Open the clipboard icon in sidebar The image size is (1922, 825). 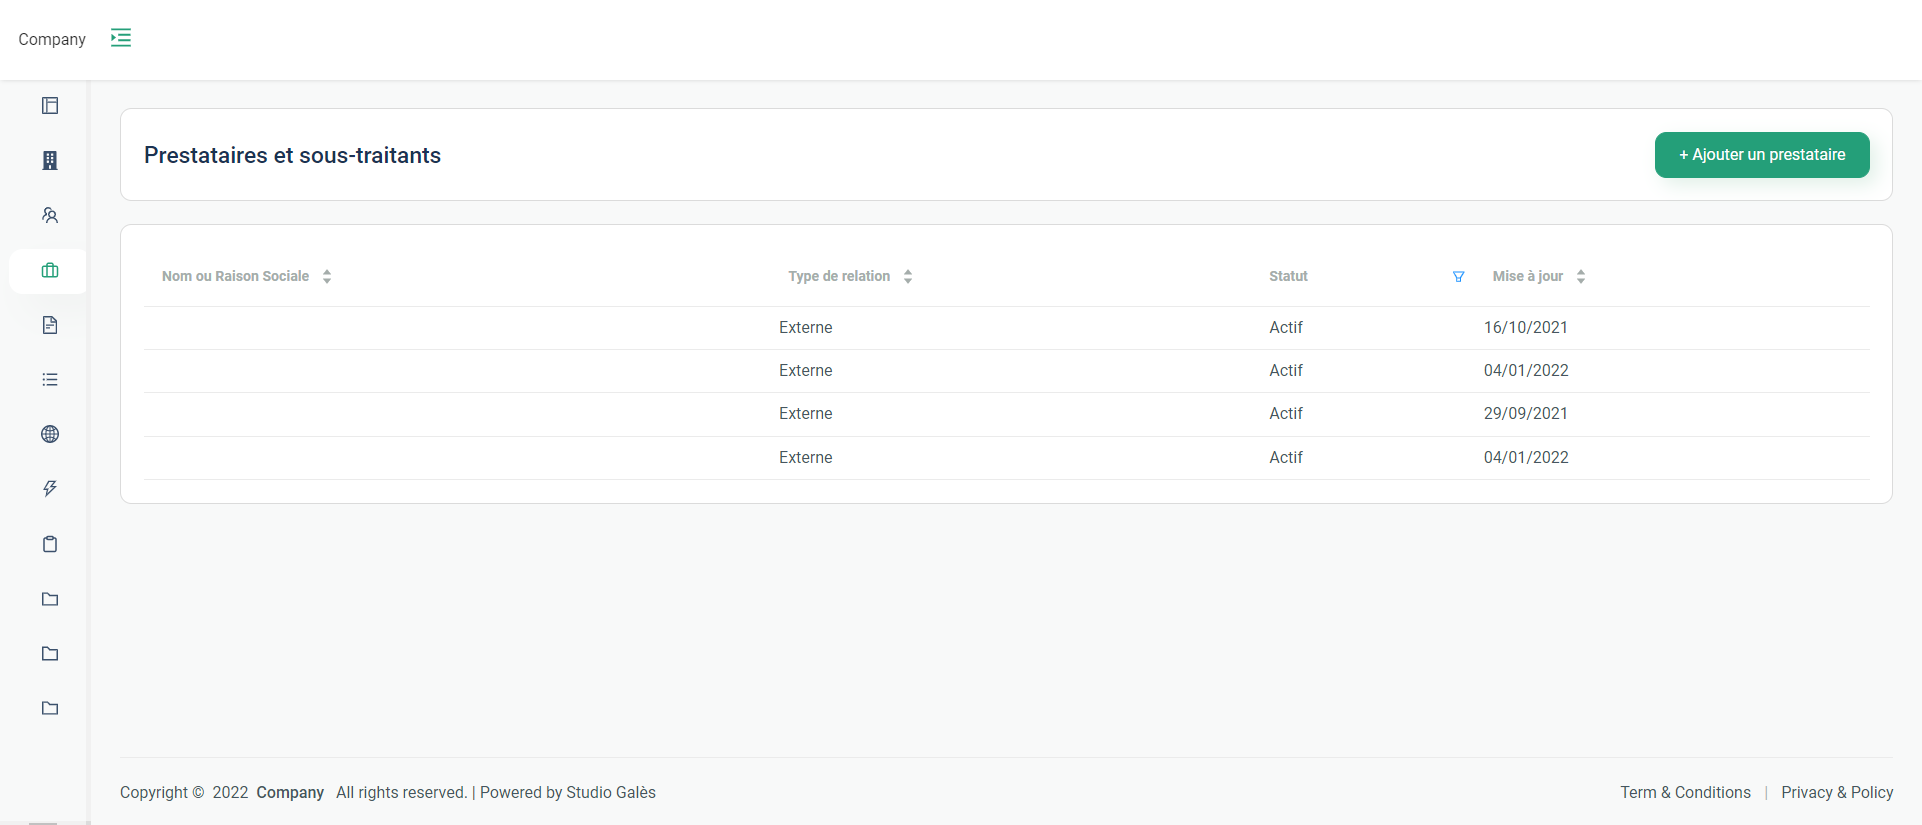click(x=50, y=544)
